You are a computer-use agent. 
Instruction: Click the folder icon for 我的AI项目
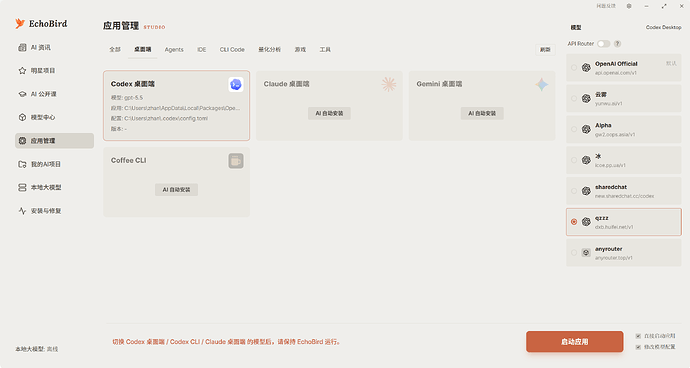coord(22,164)
